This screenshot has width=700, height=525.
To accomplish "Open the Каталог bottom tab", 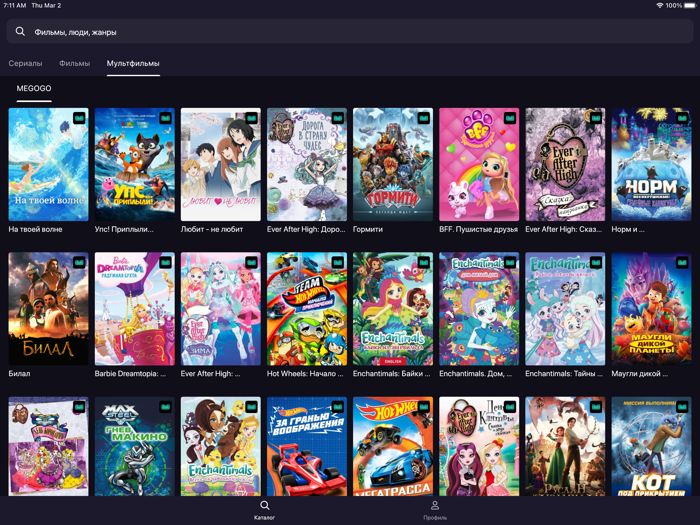I will pyautogui.click(x=264, y=510).
